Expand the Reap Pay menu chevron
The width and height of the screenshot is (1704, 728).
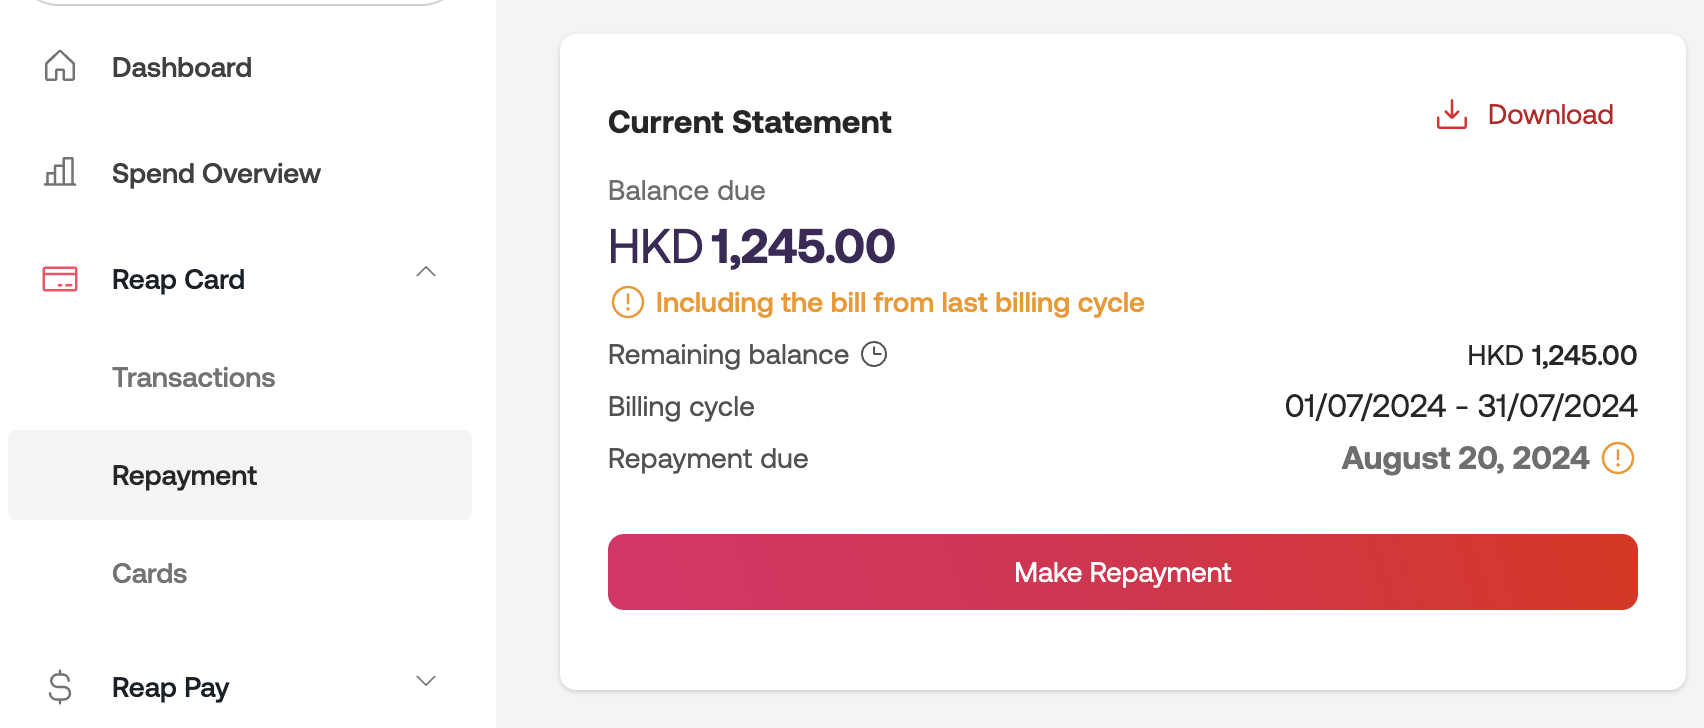tap(426, 681)
